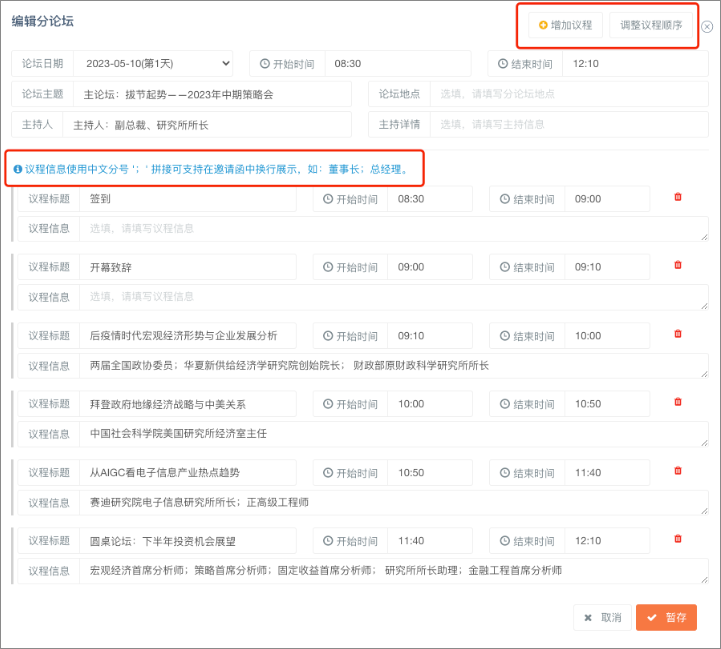Close the 编辑分论坛 dialog
Image resolution: width=721 pixels, height=649 pixels.
tap(707, 27)
